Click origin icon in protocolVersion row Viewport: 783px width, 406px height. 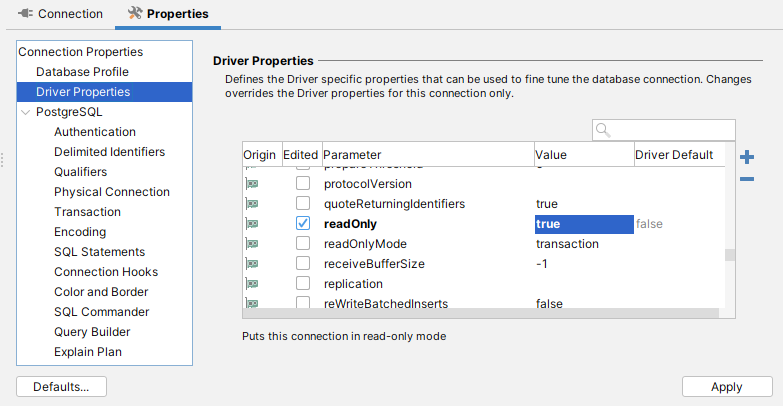coord(252,184)
